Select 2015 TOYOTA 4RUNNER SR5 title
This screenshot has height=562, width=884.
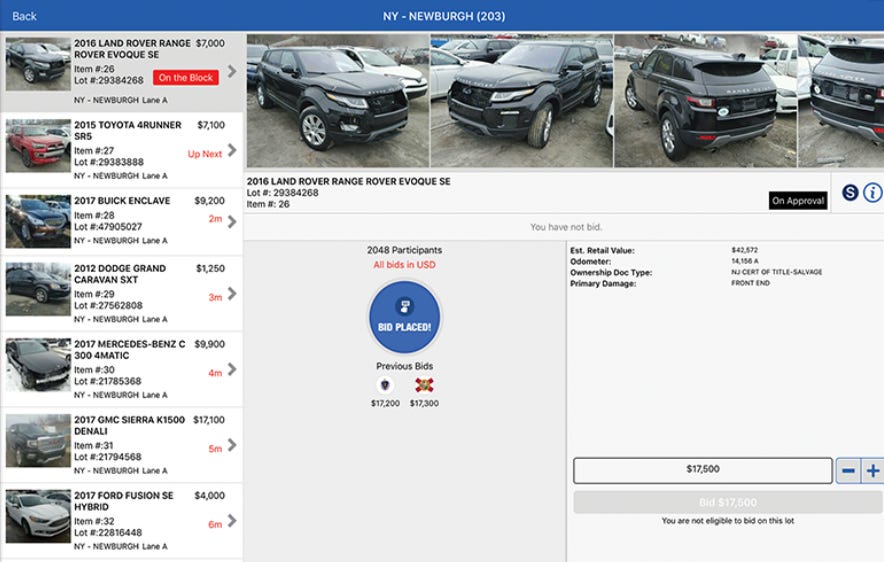(x=128, y=131)
